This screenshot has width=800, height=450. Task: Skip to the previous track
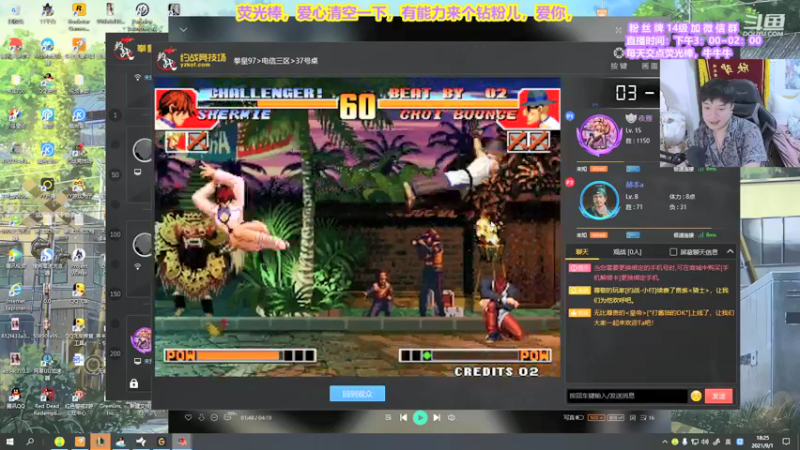coord(404,417)
